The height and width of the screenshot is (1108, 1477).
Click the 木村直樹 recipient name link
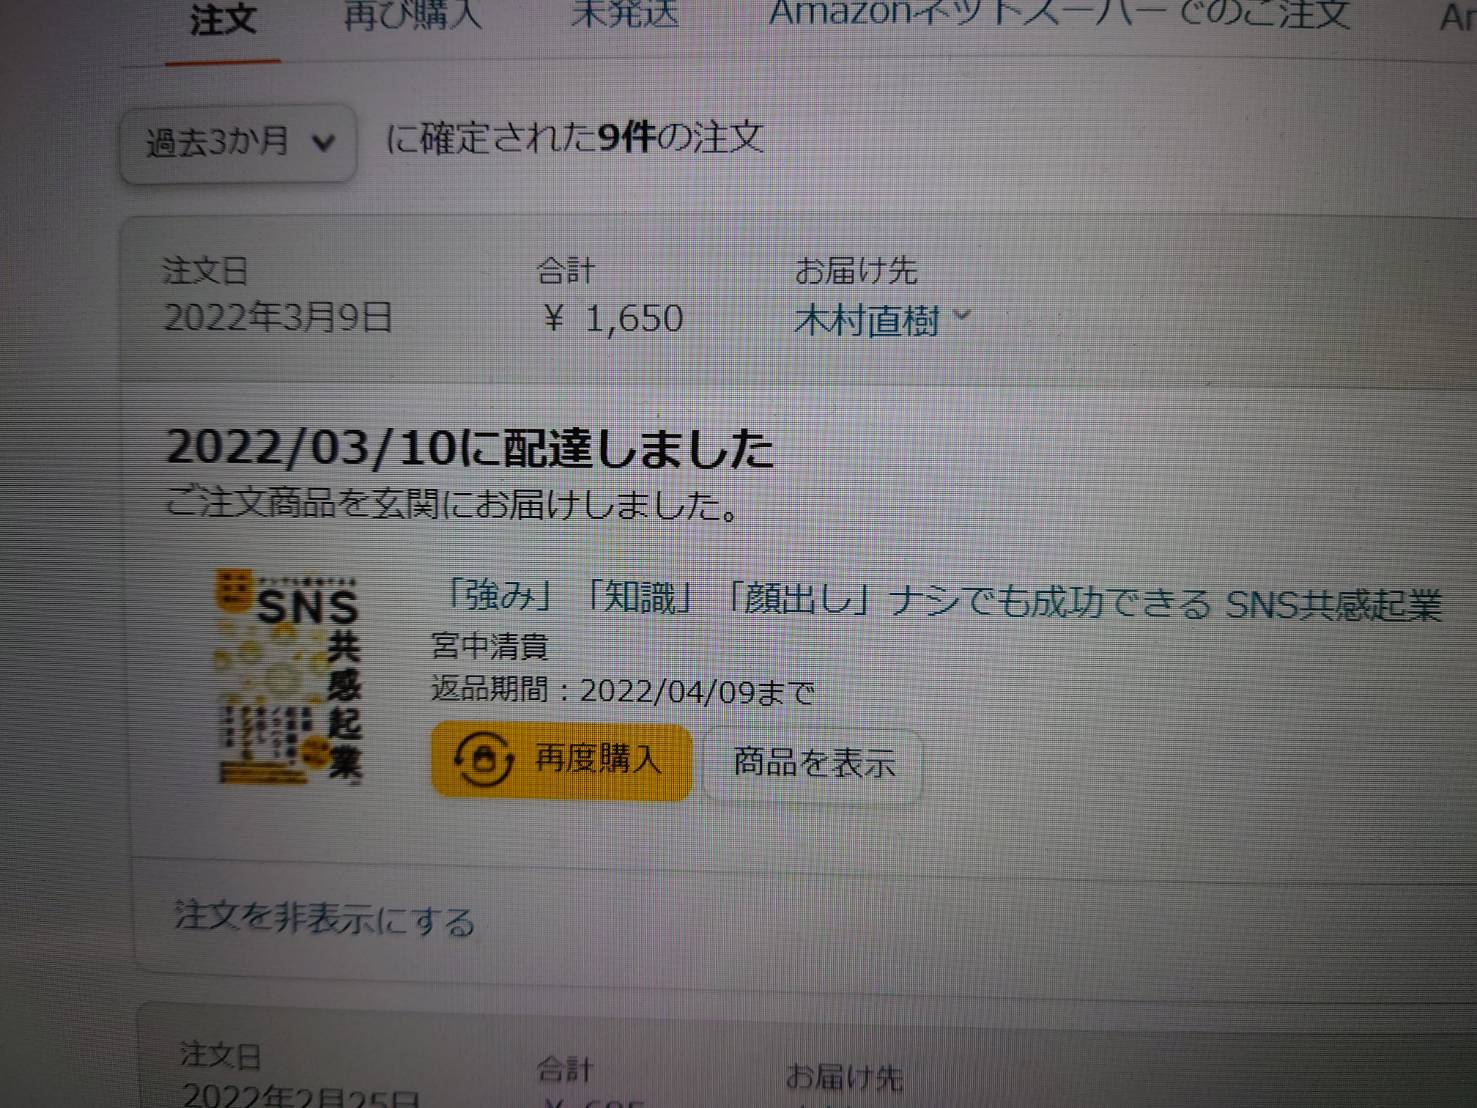coord(867,321)
